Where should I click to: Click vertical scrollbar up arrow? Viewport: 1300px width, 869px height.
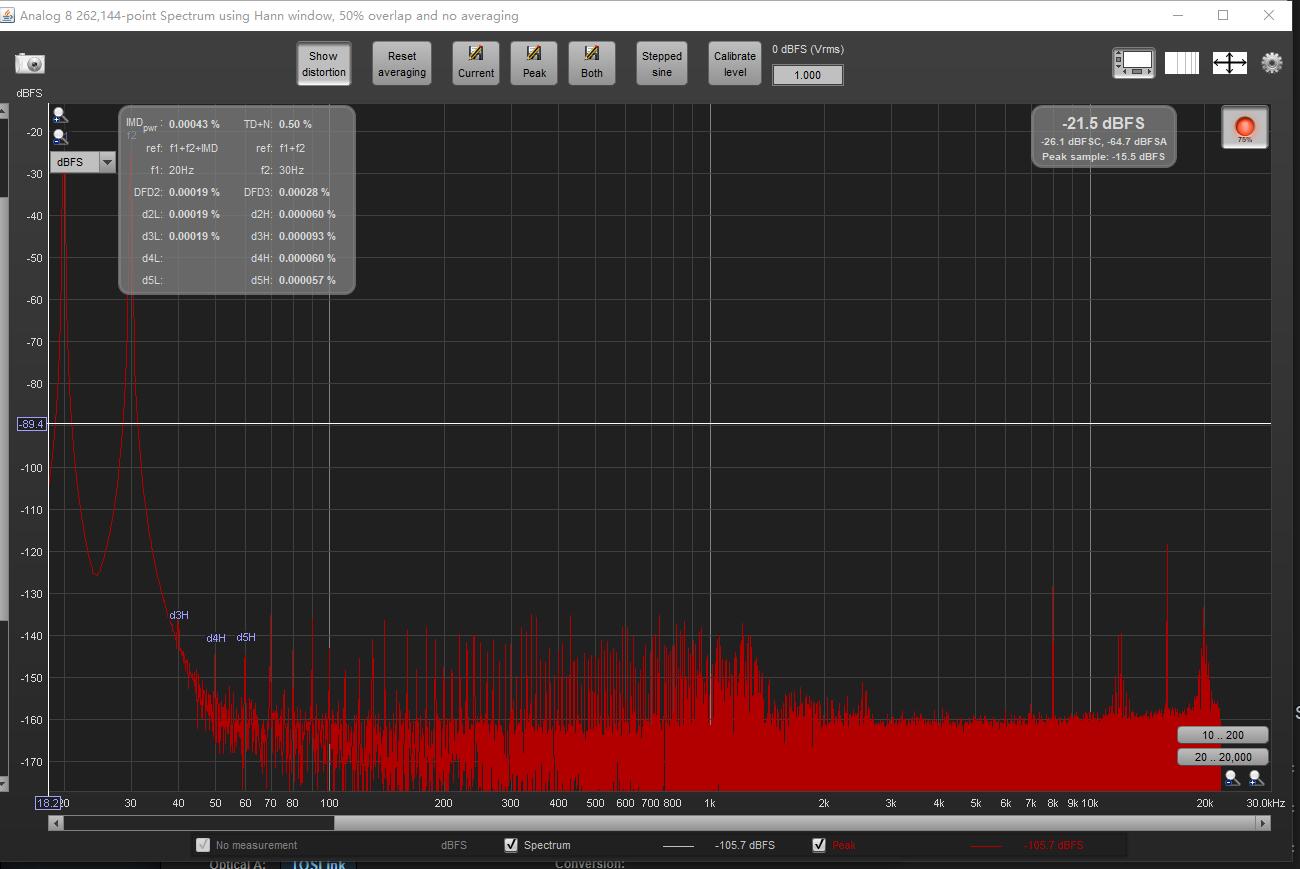point(3,110)
